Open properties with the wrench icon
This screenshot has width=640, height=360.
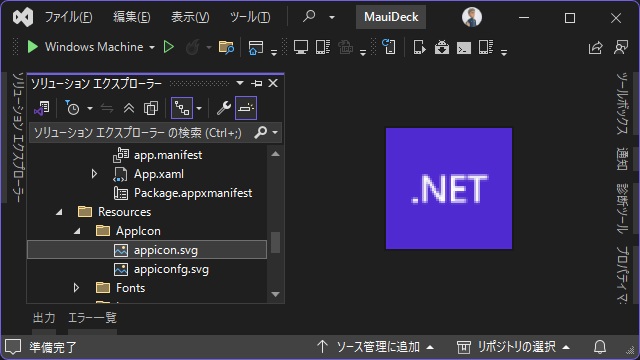click(224, 108)
